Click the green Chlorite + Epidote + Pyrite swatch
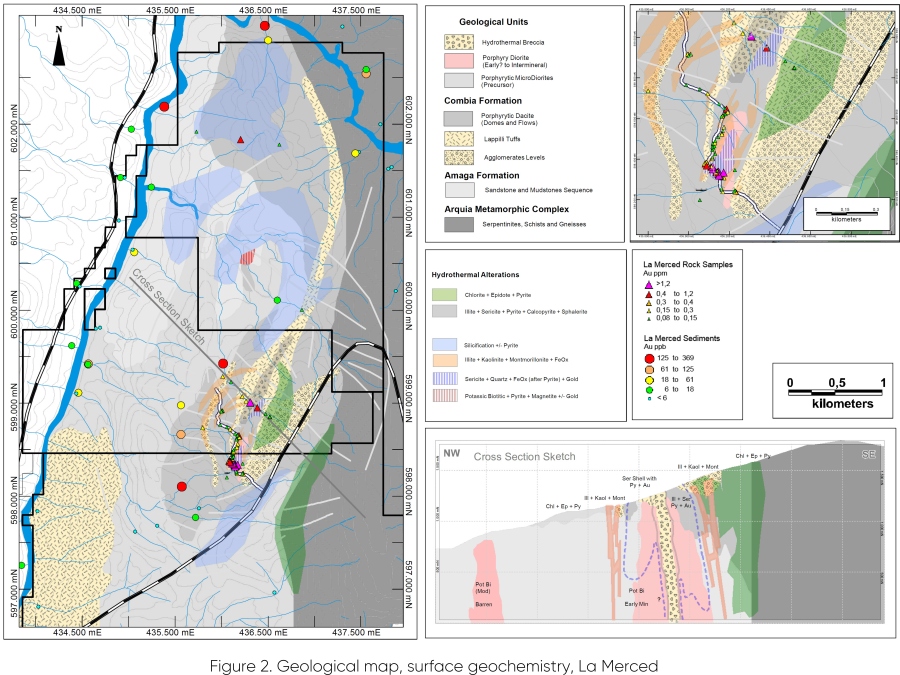This screenshot has height=675, width=900. coord(446,295)
